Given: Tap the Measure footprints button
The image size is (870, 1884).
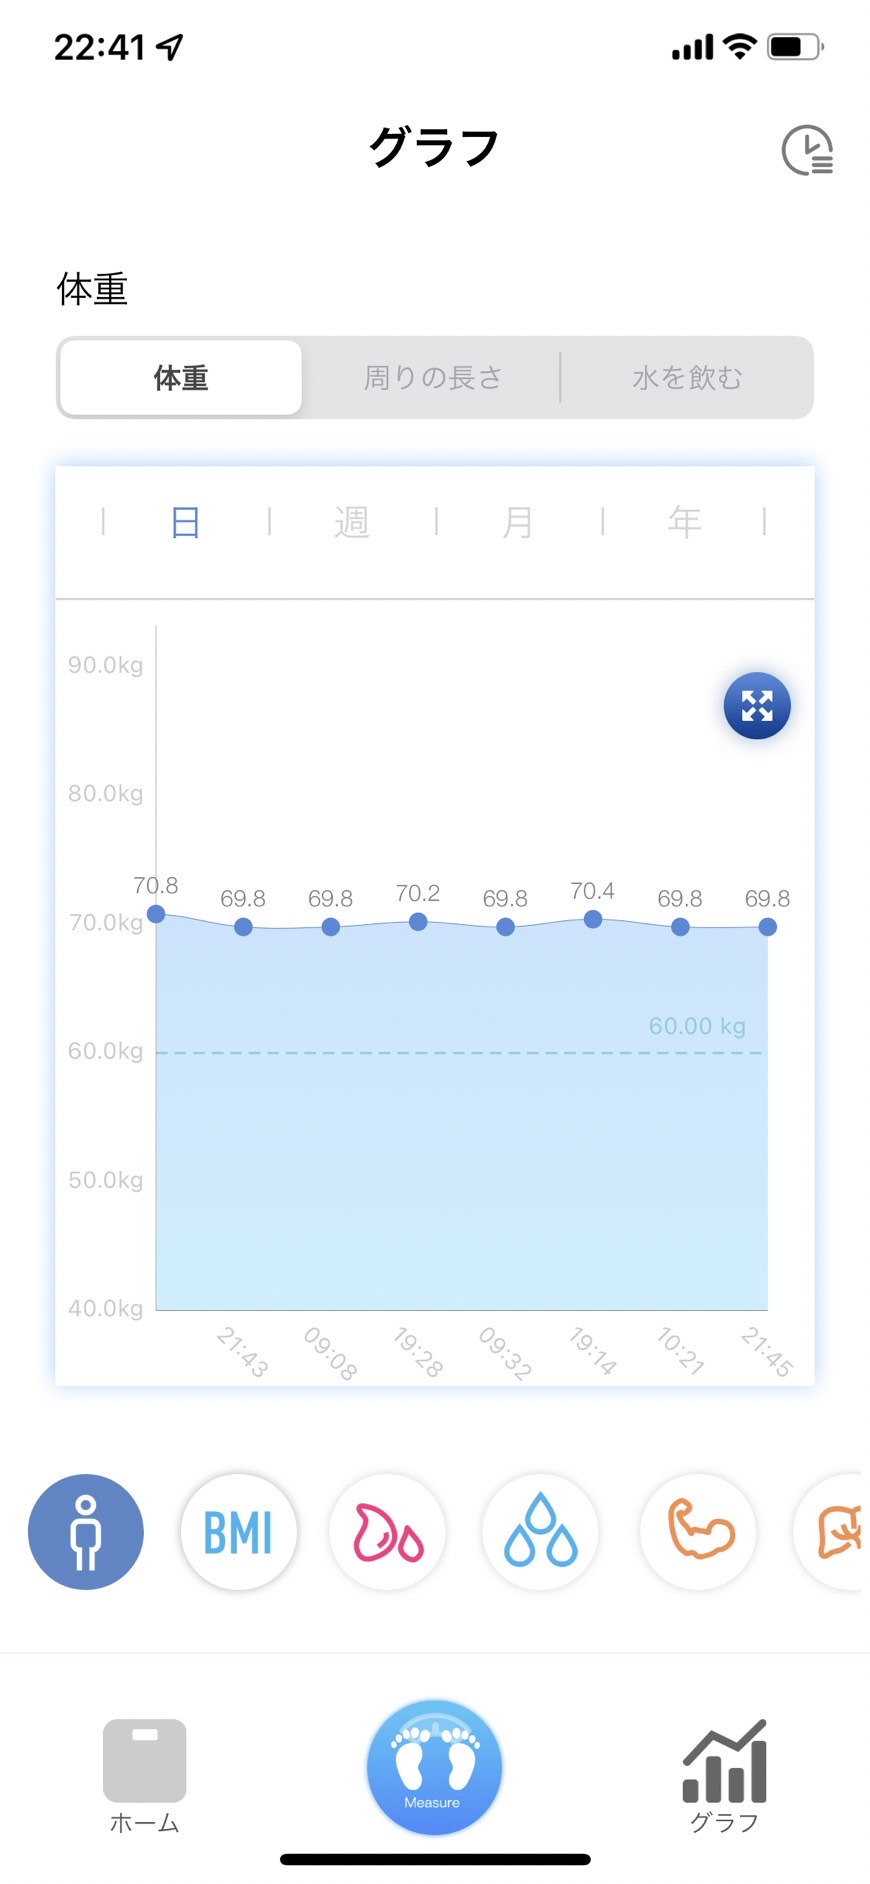Looking at the screenshot, I should pos(434,1767).
